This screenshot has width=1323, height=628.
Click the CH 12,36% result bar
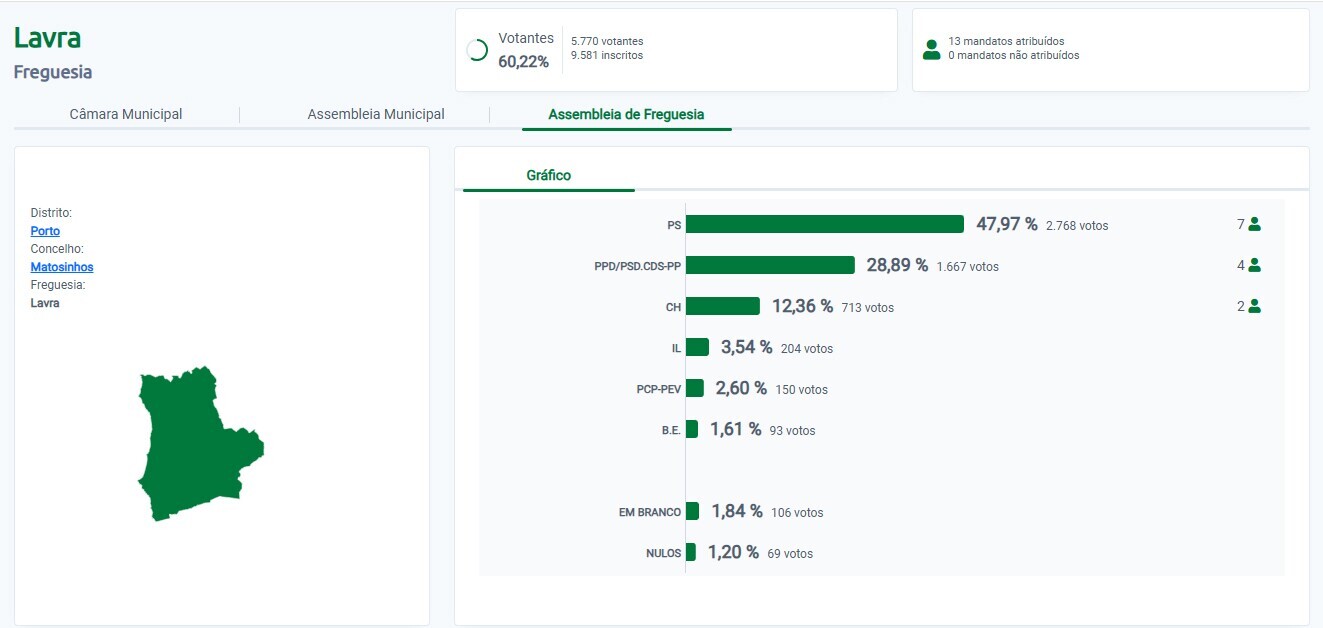pyautogui.click(x=722, y=306)
